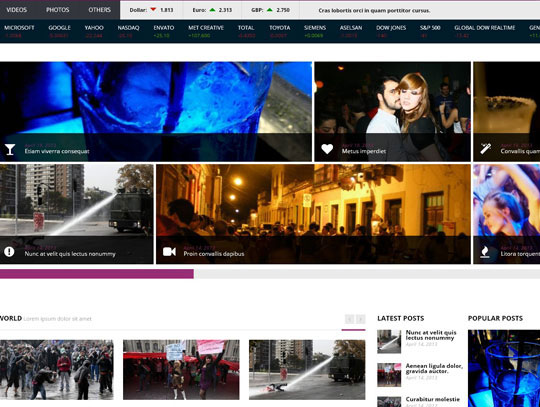
Task: Click the POPULAR POSTS heading
Action: [x=495, y=318]
